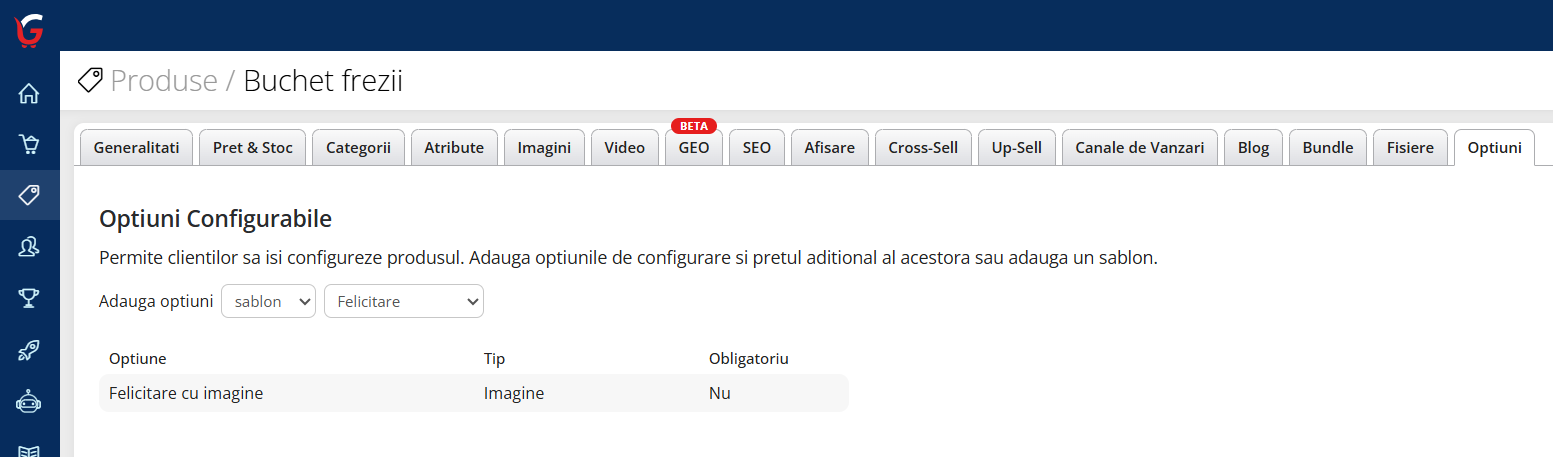Expand the sablon dropdown
The image size is (1553, 457).
click(x=268, y=301)
